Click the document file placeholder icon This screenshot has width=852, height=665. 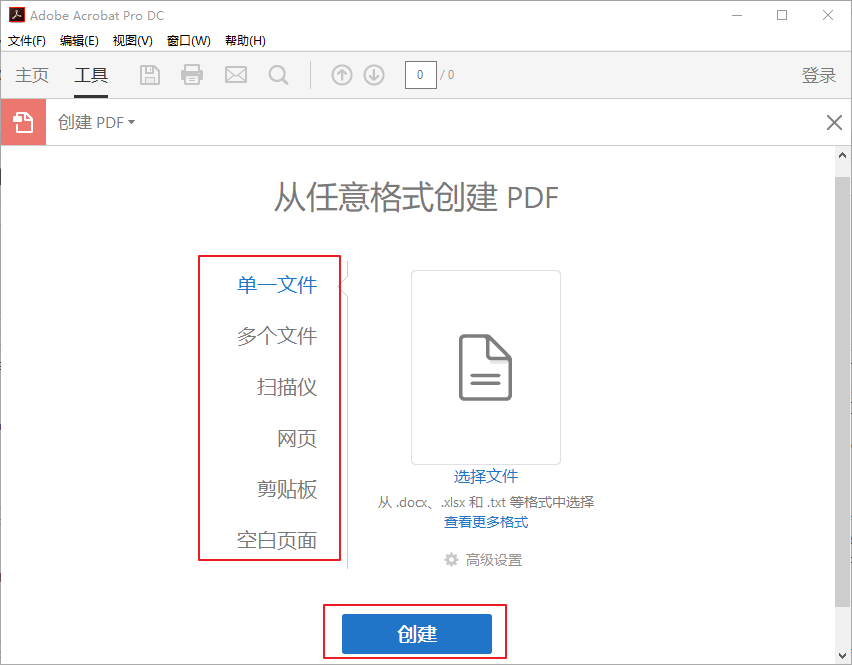coord(485,367)
